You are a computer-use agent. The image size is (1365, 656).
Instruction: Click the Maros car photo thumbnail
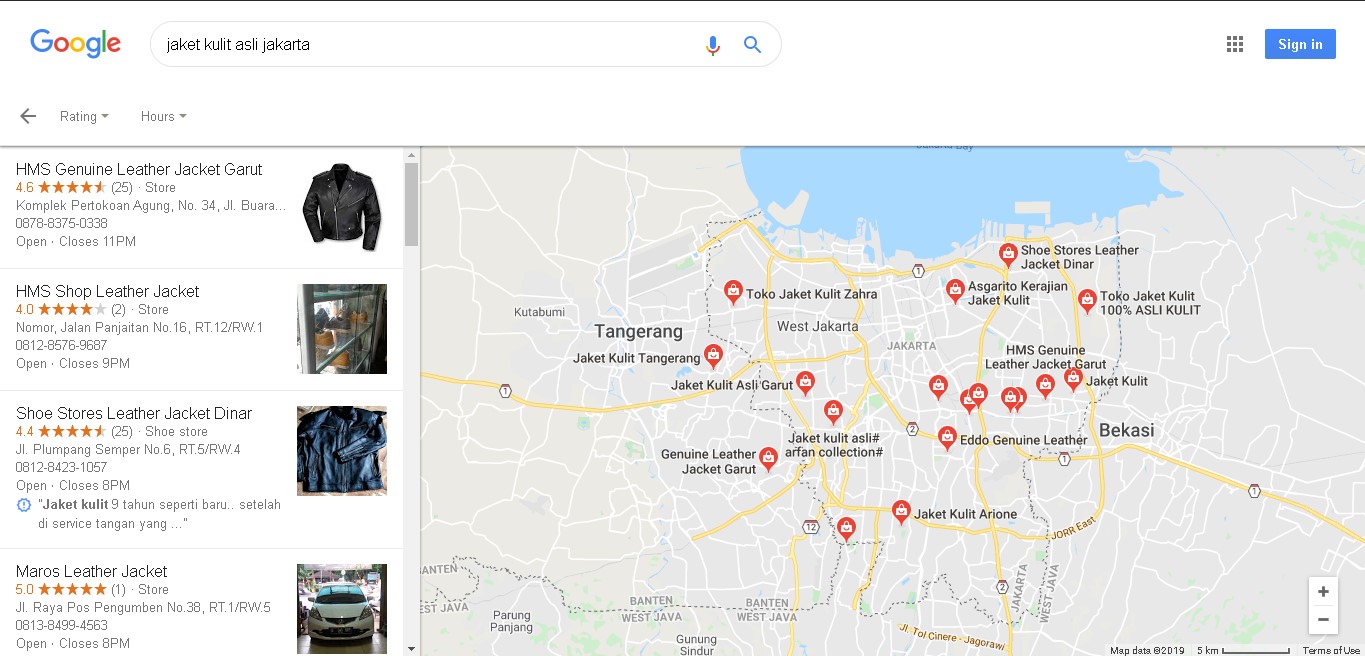click(x=342, y=609)
